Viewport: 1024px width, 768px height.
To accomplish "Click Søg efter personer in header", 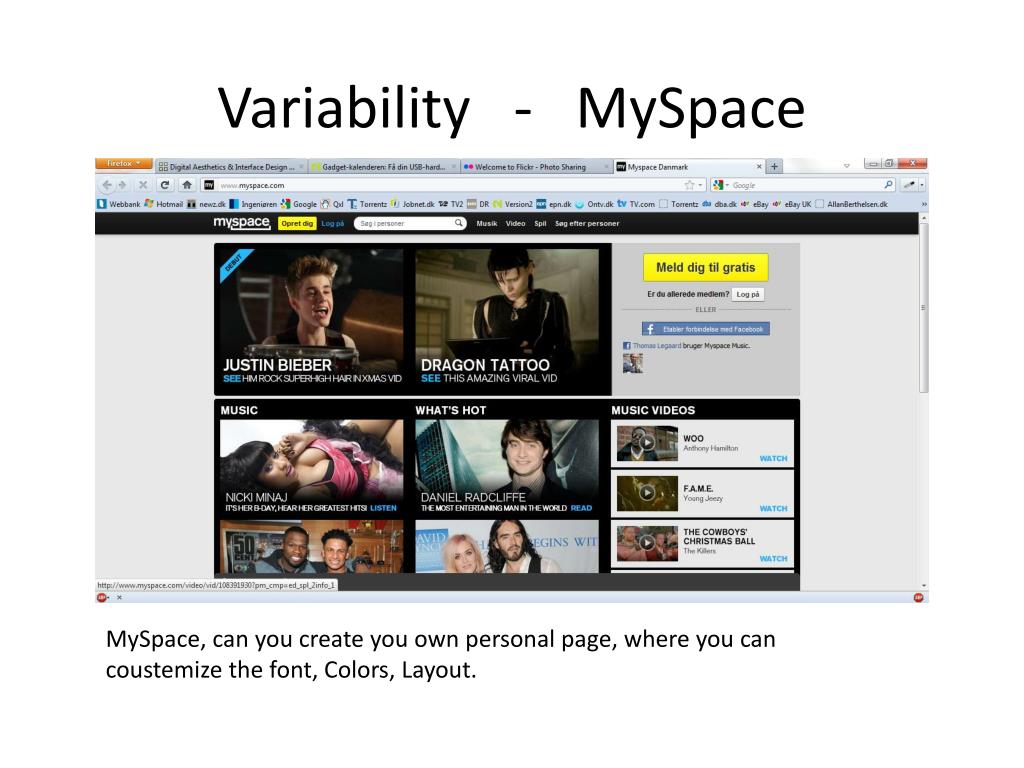I will coord(587,223).
